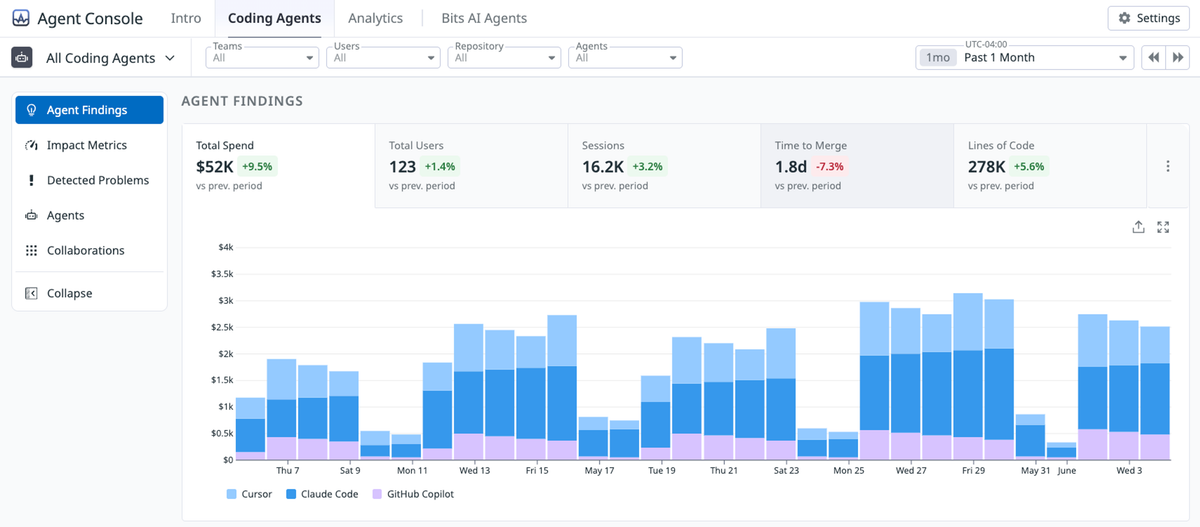Switch to the Analytics tab

[375, 18]
